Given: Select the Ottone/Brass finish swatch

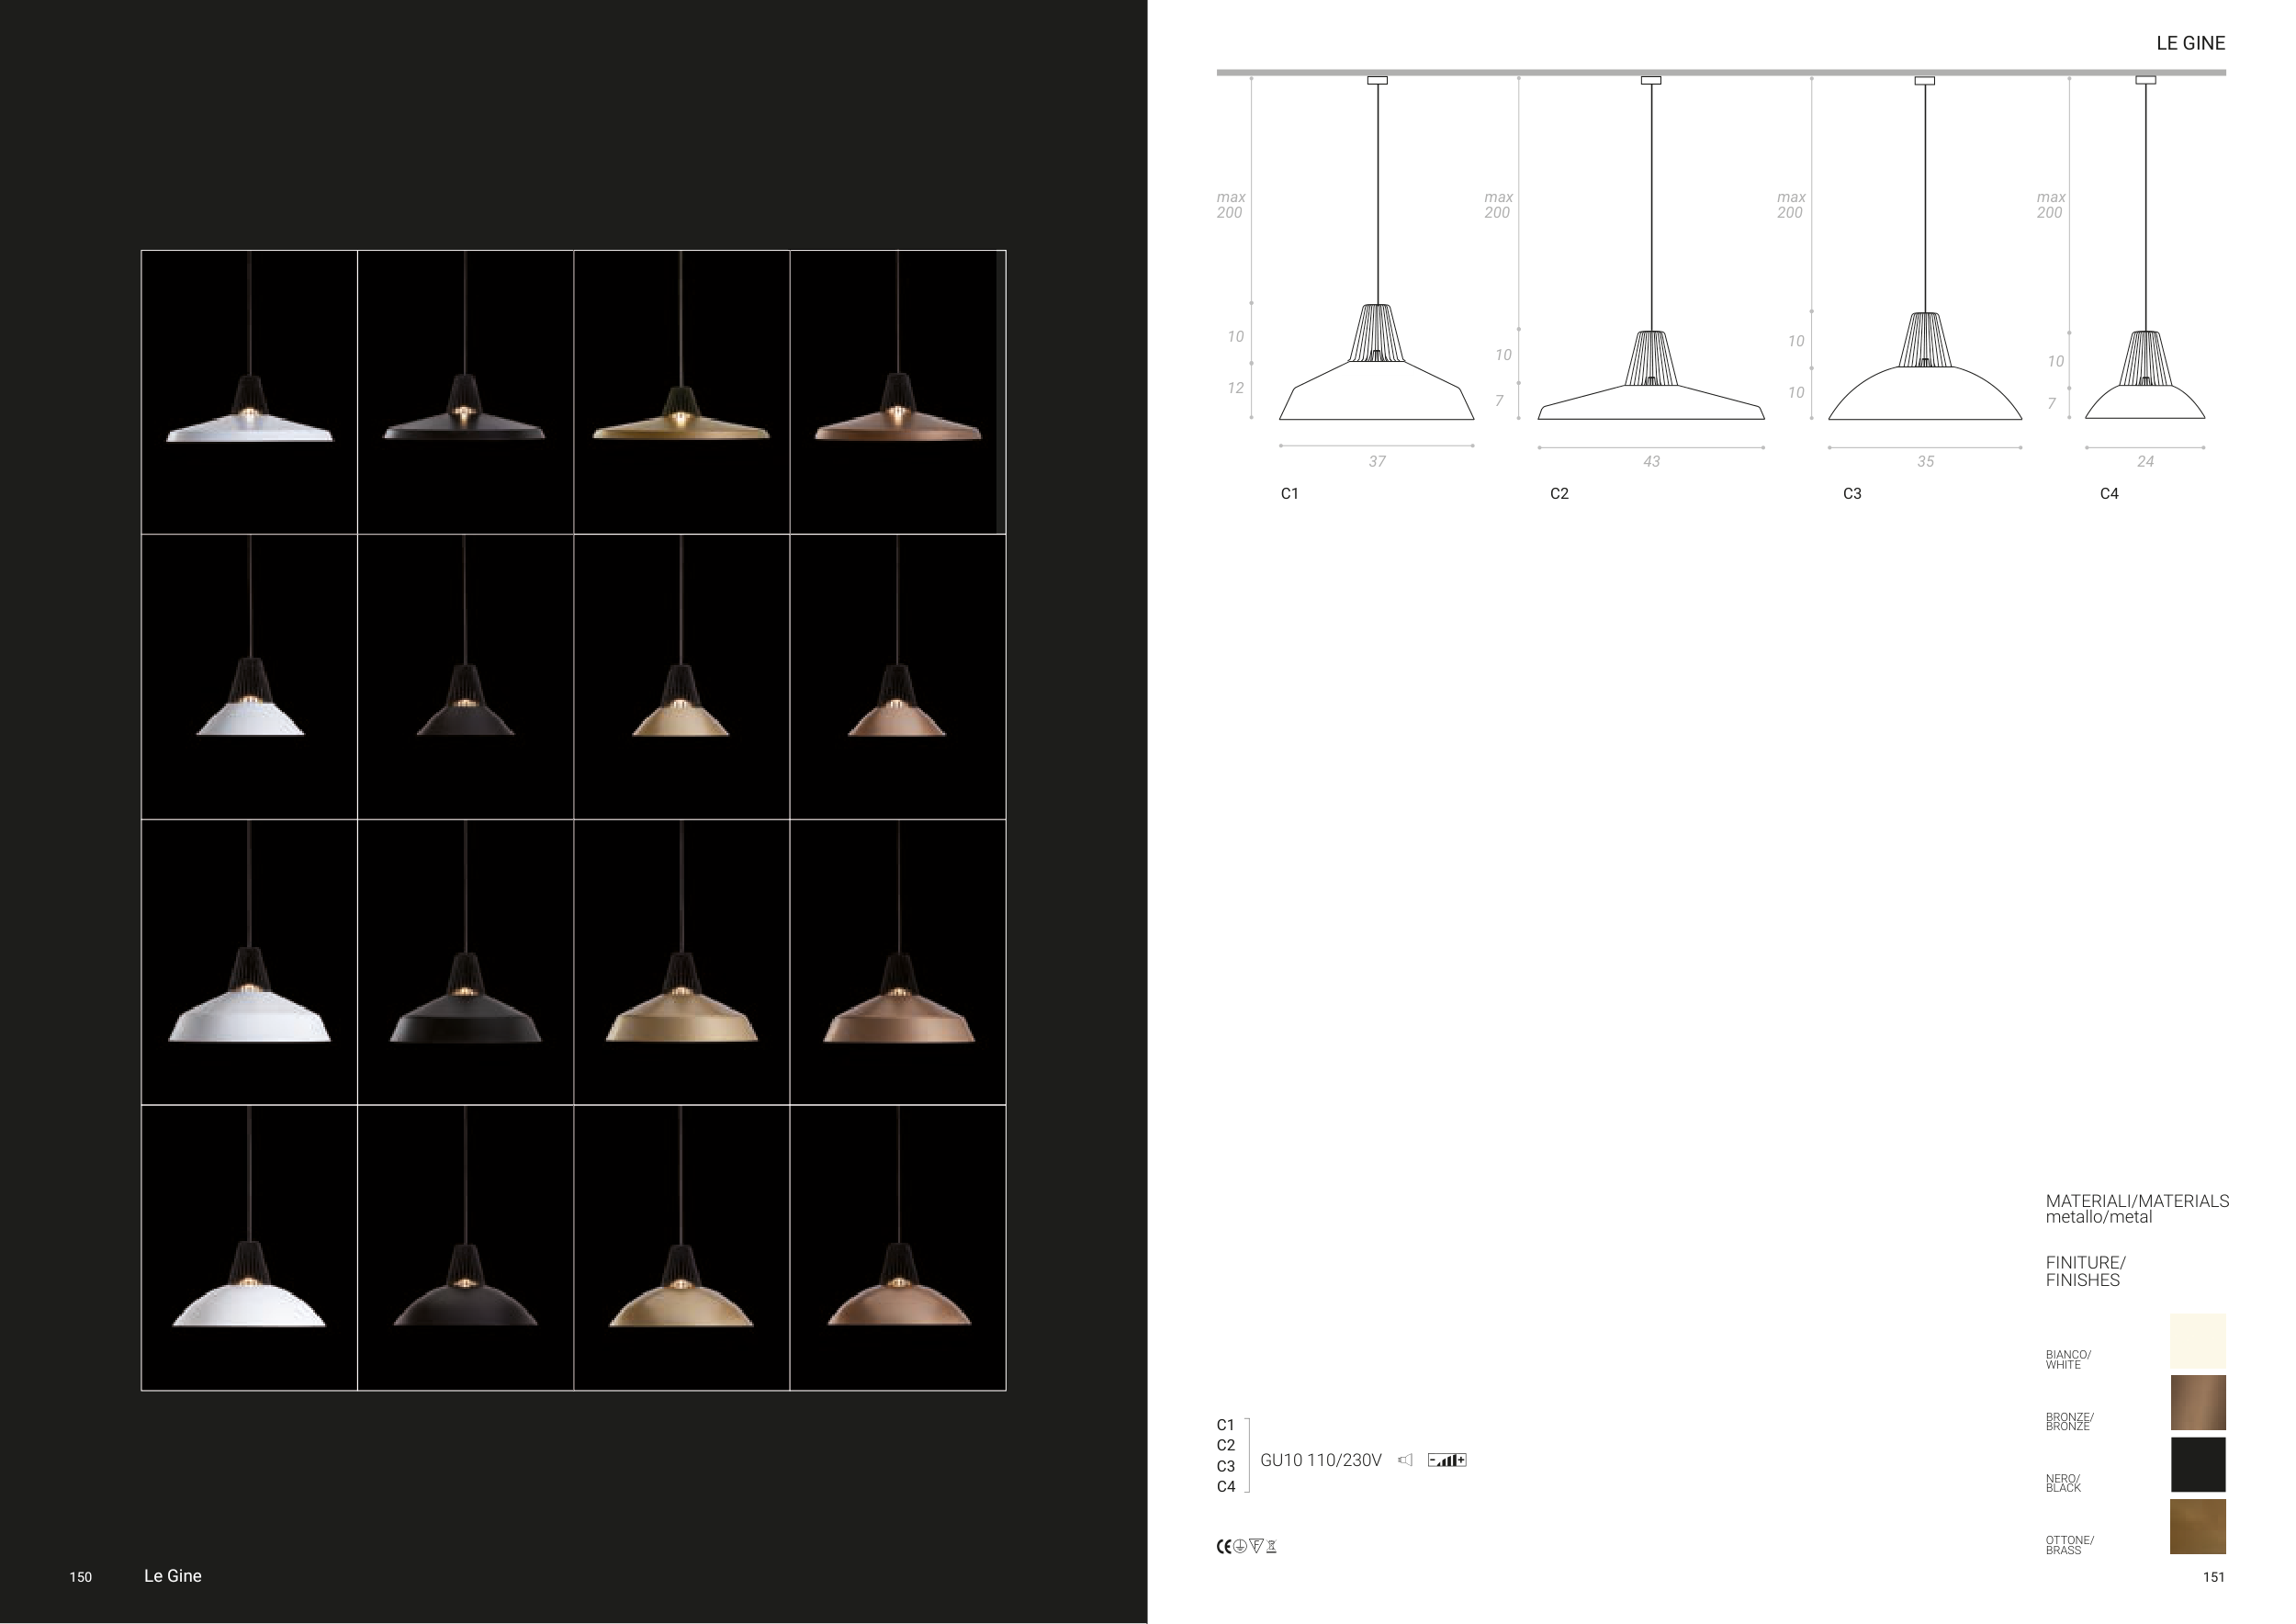Looking at the screenshot, I should coord(2197,1526).
